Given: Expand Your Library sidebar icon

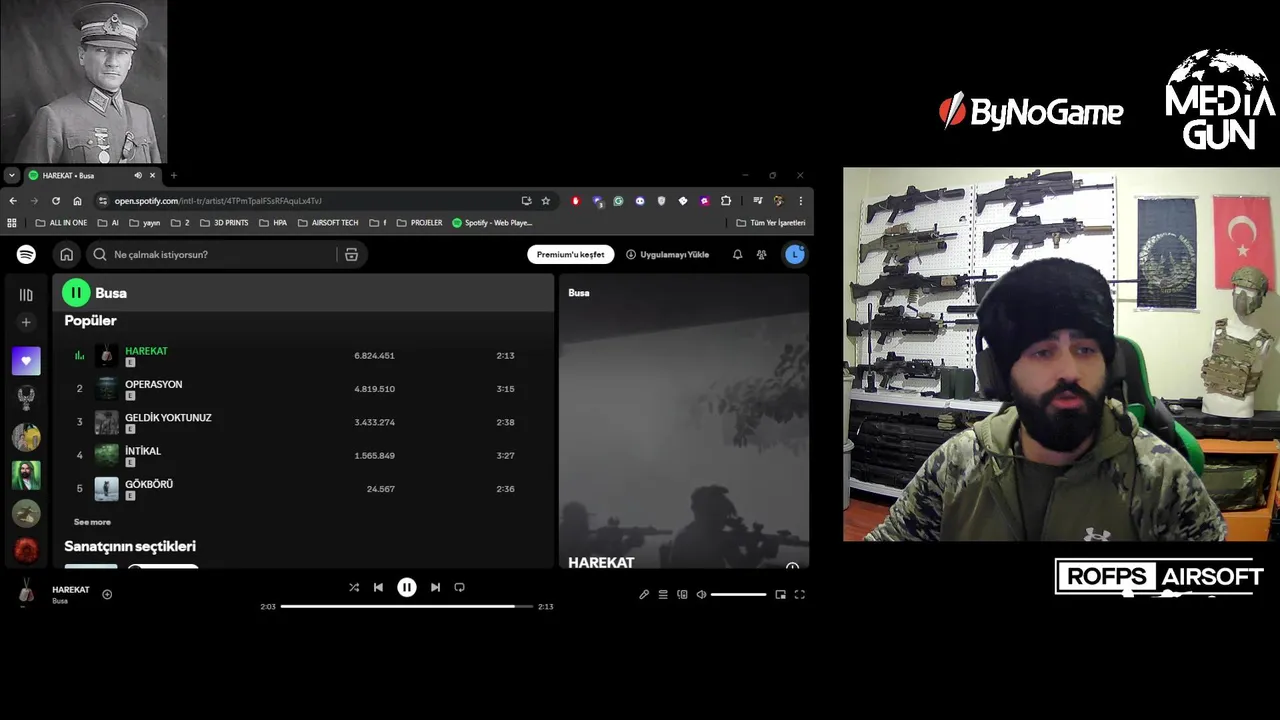Looking at the screenshot, I should [x=26, y=295].
